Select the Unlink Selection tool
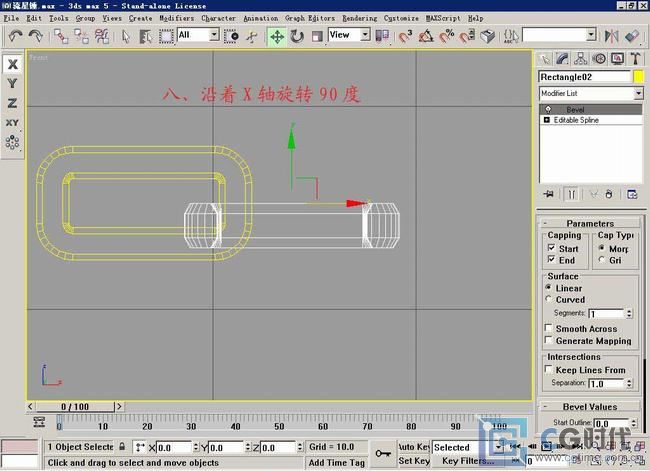The image size is (650, 471). (82, 36)
